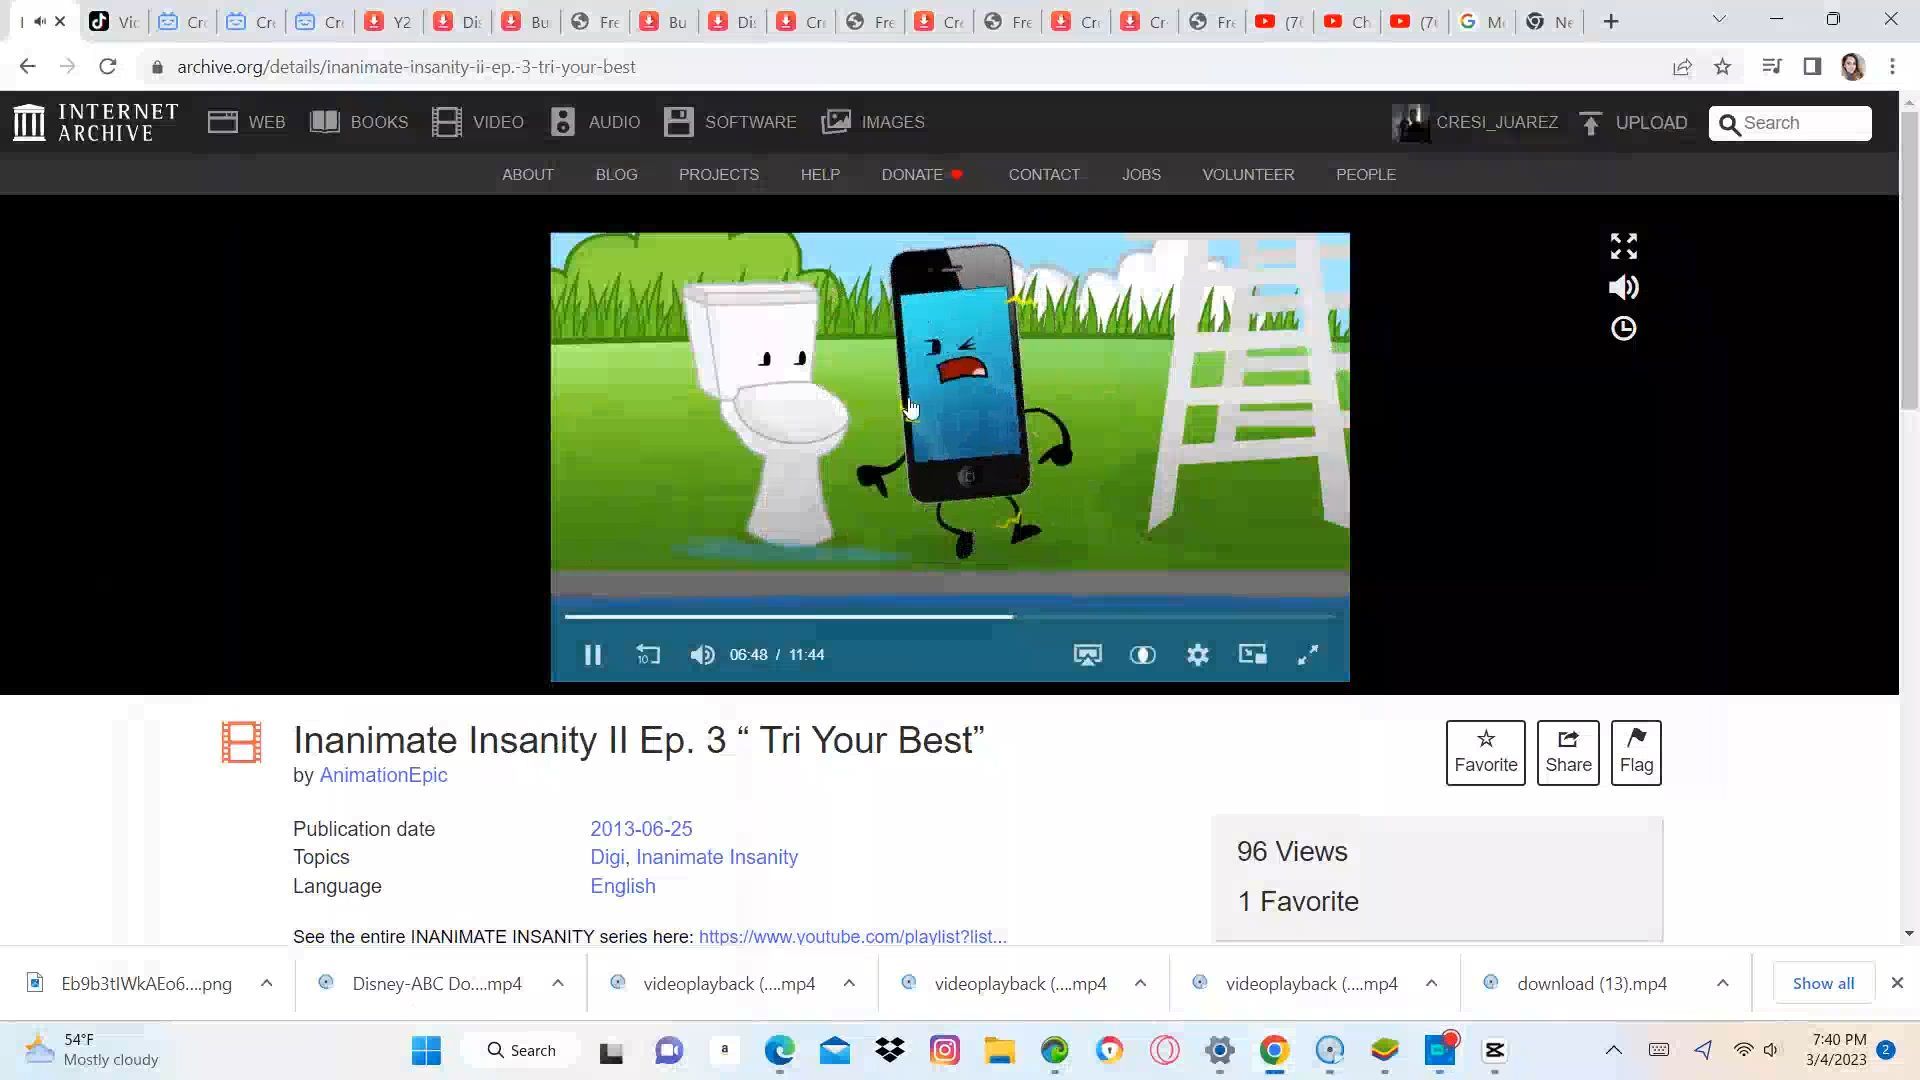Click the AirPlay cast icon
1920x1080 pixels.
(x=1087, y=655)
